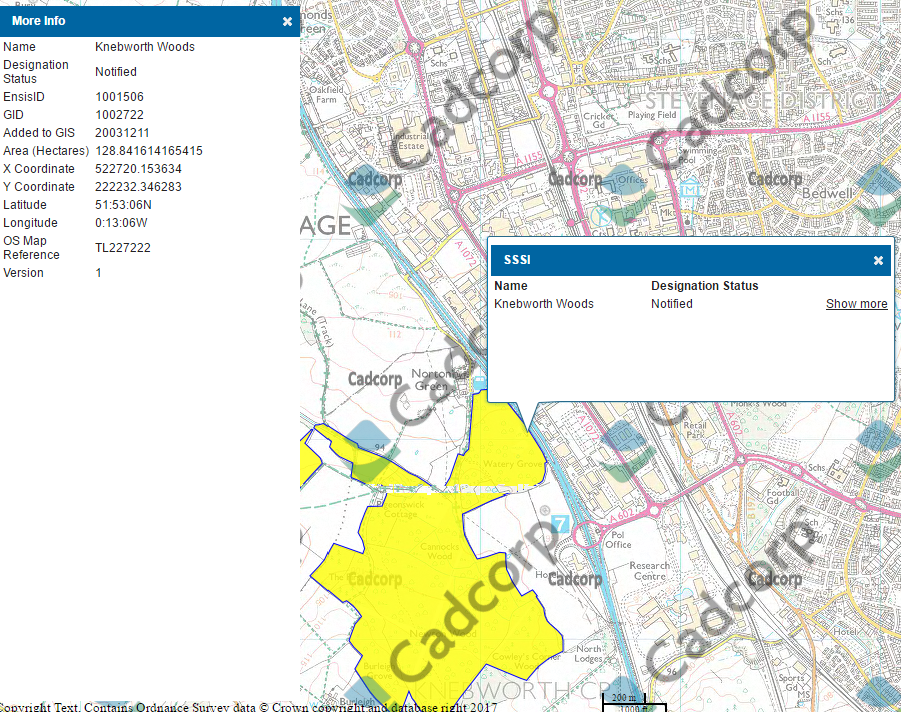Click the Research Centre label on map

[648, 571]
